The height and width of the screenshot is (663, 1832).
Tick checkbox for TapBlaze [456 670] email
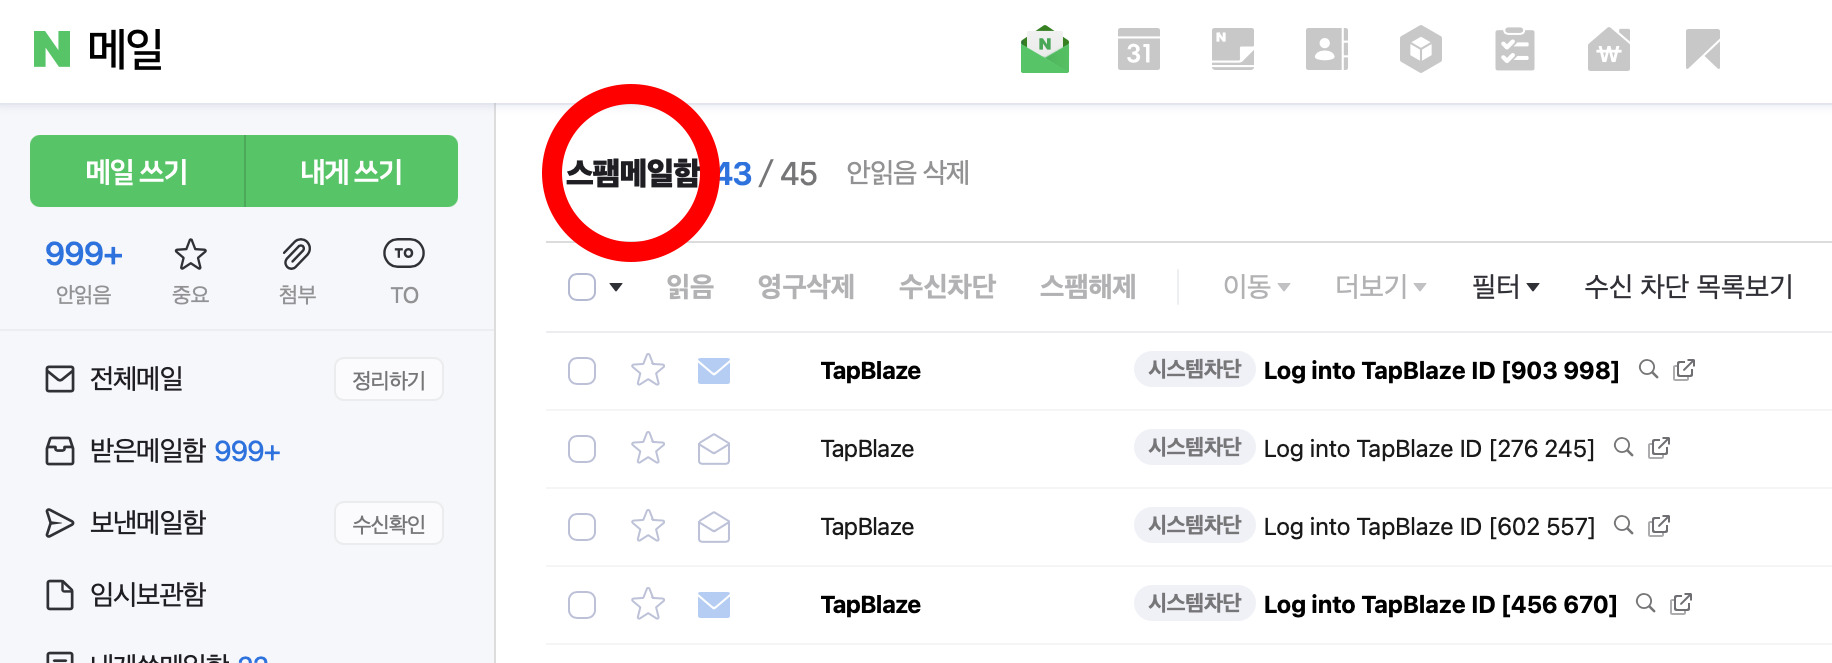(x=582, y=605)
